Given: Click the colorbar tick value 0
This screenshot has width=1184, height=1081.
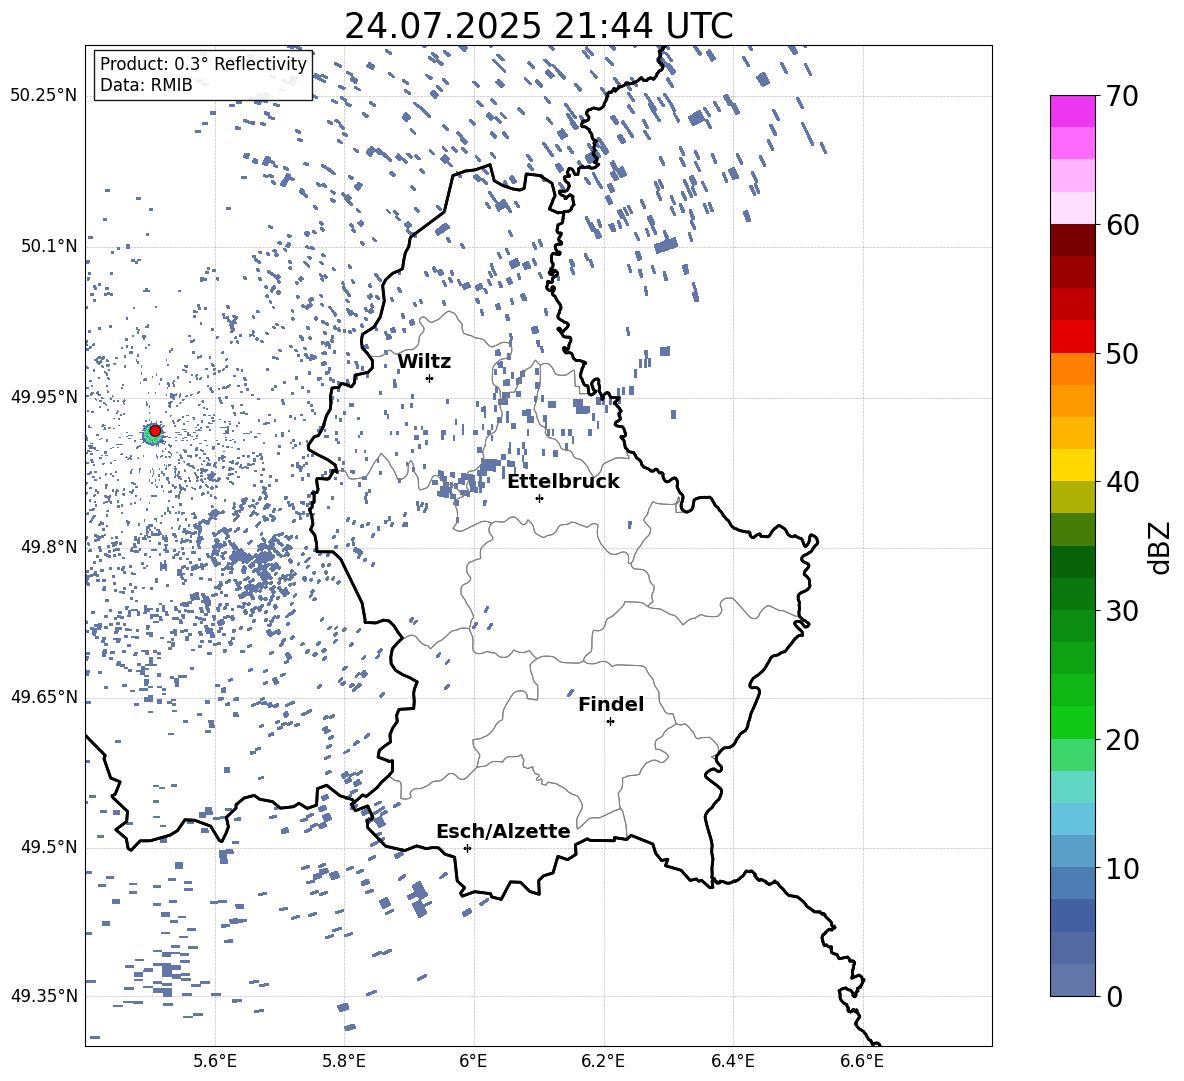Looking at the screenshot, I should click(x=1114, y=996).
